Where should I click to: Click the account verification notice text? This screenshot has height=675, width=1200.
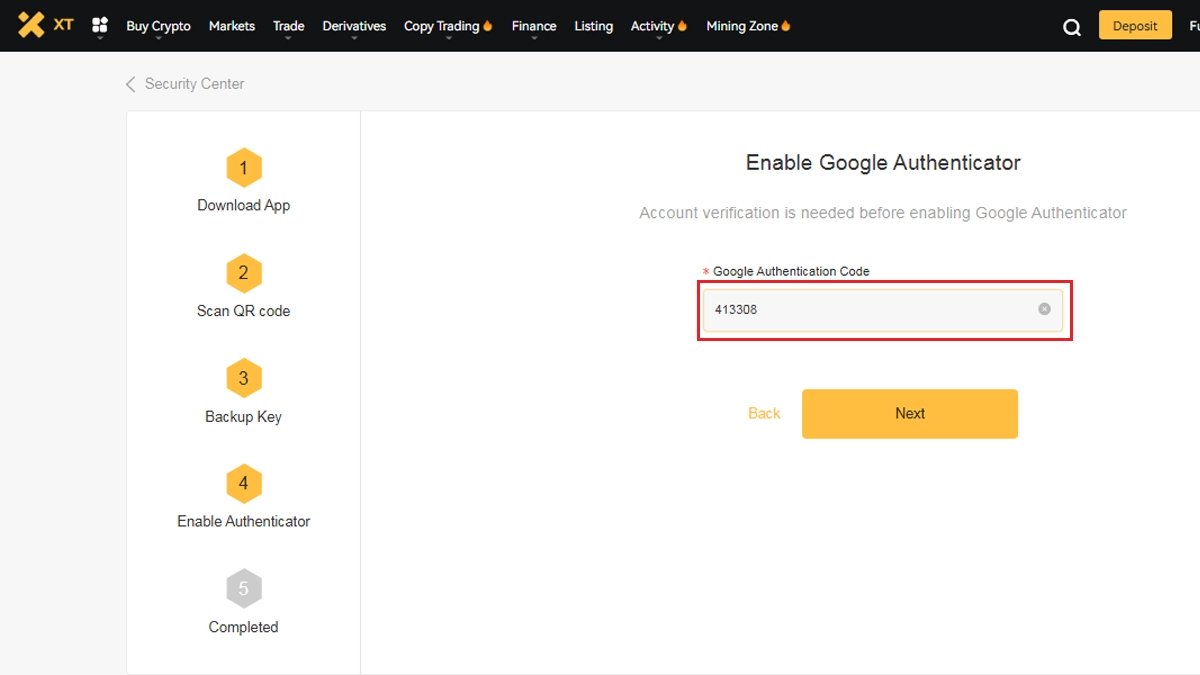point(883,213)
